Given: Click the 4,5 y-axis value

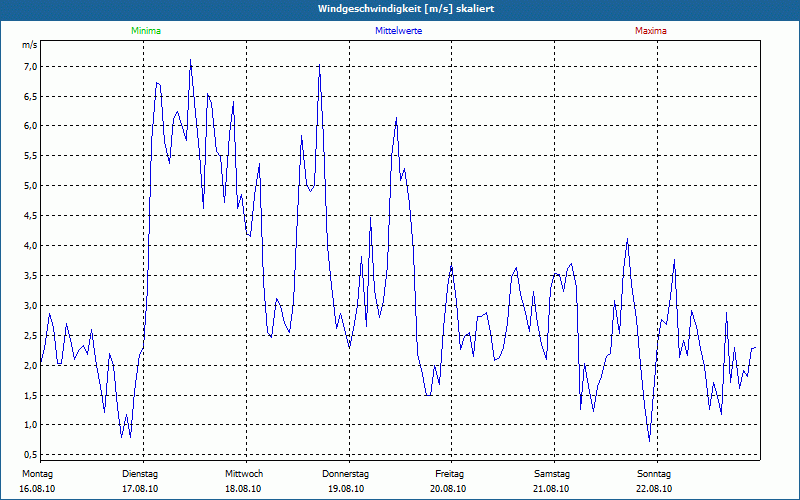Looking at the screenshot, I should tap(30, 216).
